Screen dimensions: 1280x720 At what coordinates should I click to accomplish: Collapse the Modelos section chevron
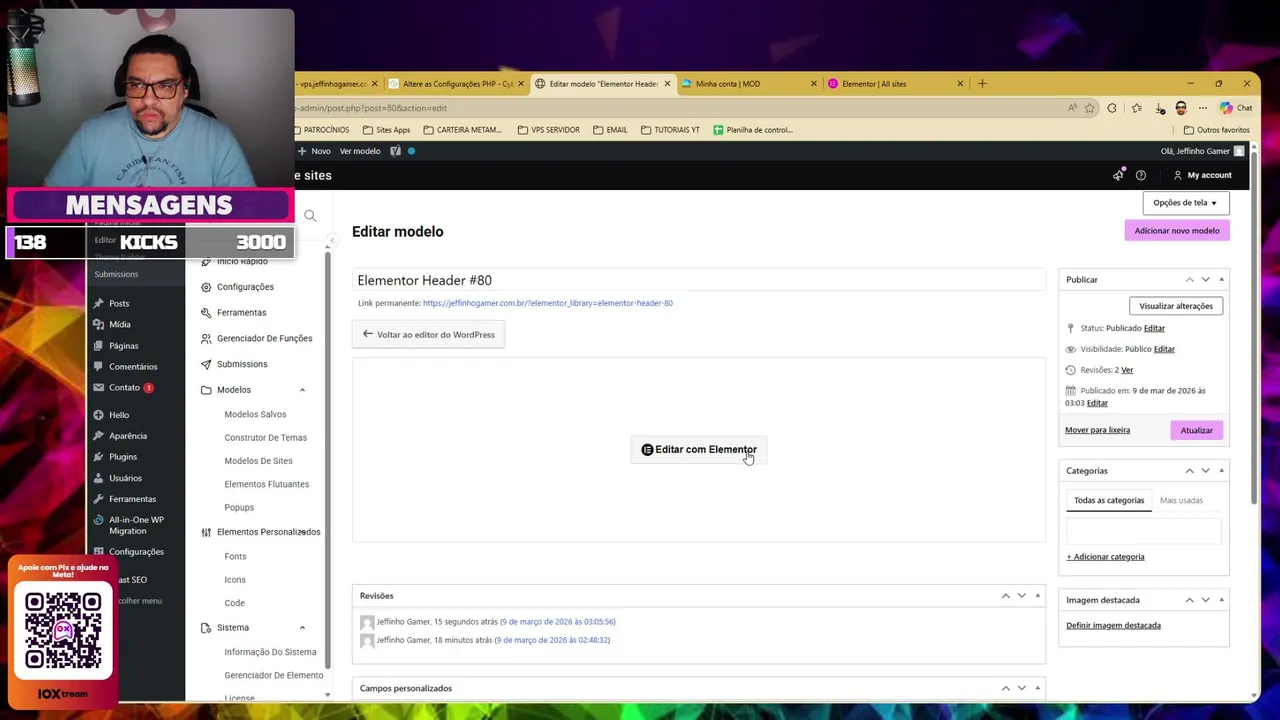coord(302,390)
